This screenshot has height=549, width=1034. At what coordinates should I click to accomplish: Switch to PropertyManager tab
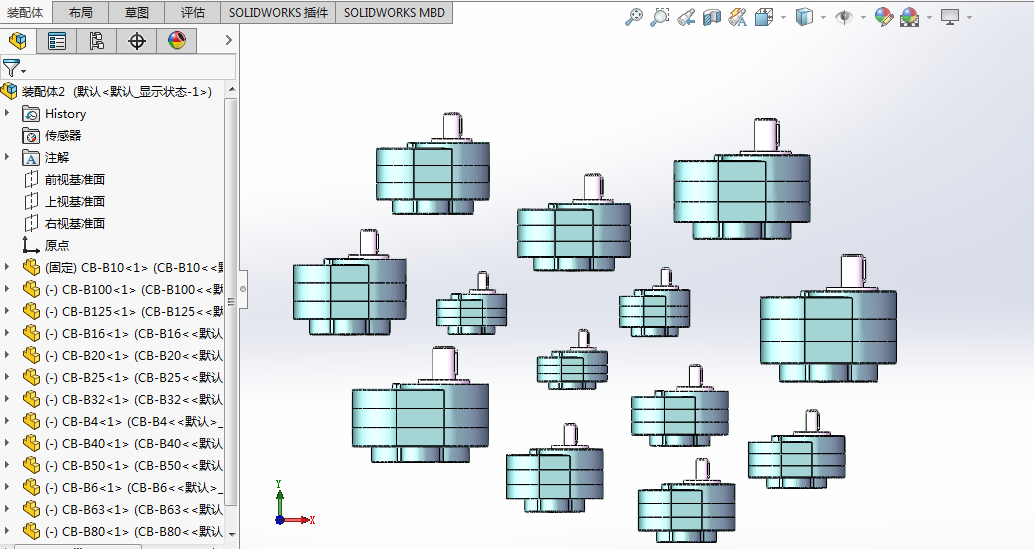point(57,41)
